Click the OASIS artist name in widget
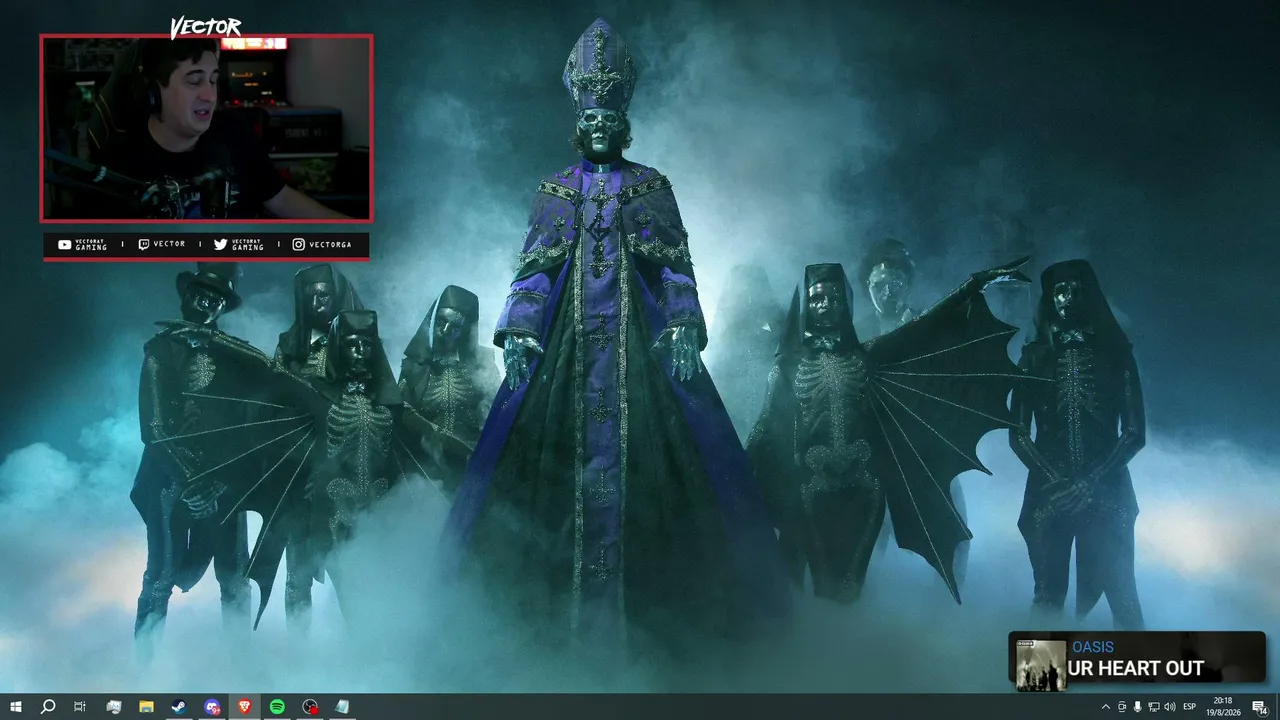The image size is (1280, 720). 1093,647
